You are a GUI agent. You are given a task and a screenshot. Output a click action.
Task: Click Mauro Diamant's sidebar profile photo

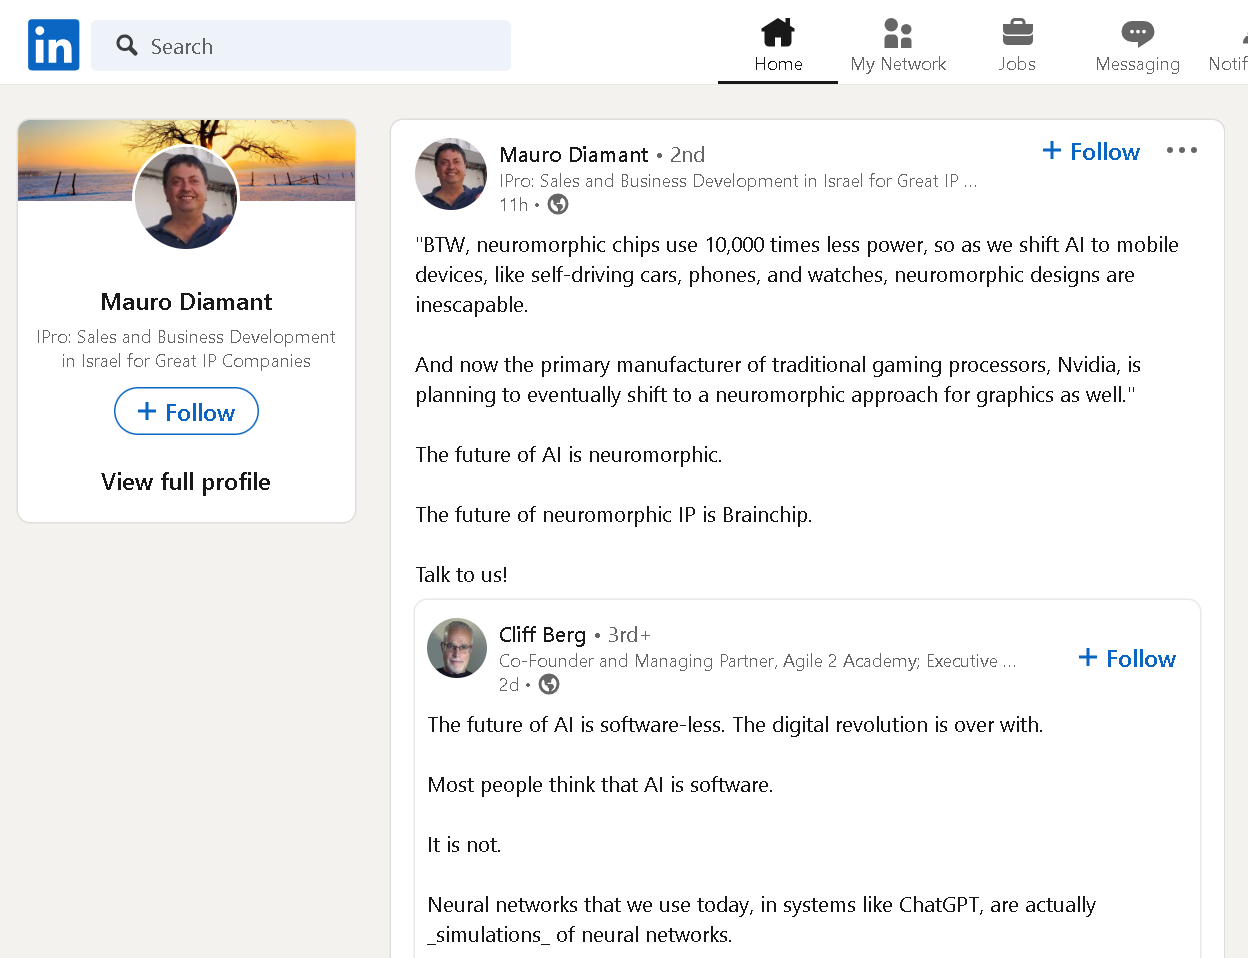tap(186, 197)
